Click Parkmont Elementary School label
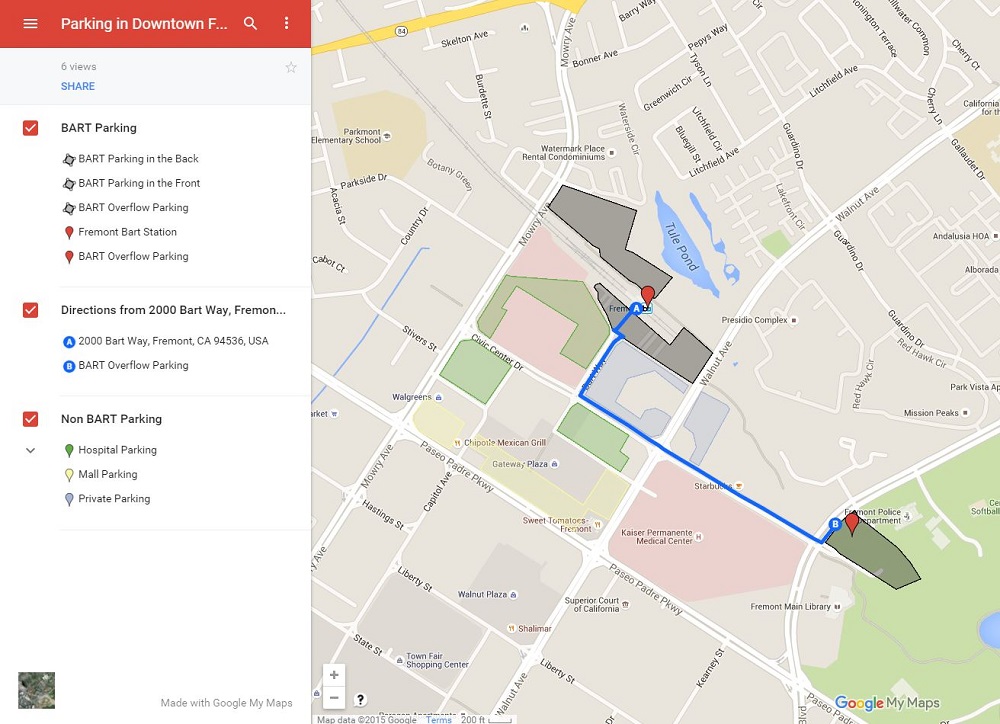This screenshot has height=724, width=1000. (x=347, y=136)
